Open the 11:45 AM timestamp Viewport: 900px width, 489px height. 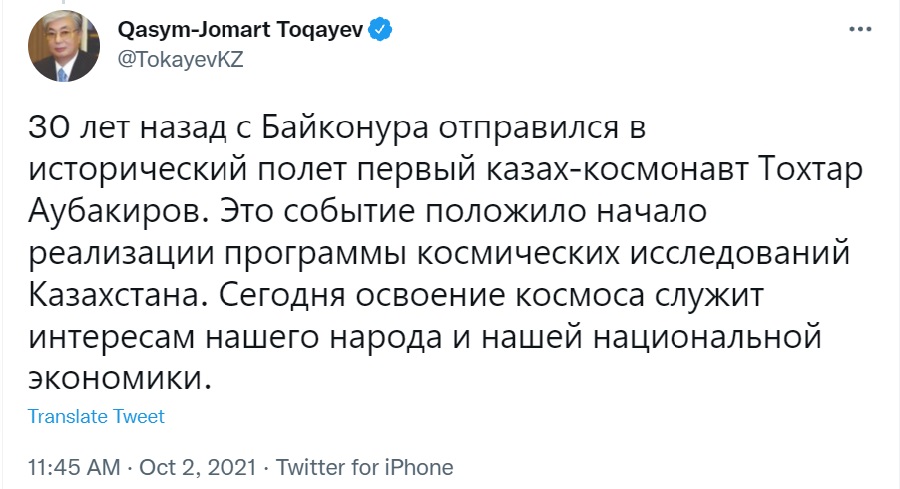(74, 467)
